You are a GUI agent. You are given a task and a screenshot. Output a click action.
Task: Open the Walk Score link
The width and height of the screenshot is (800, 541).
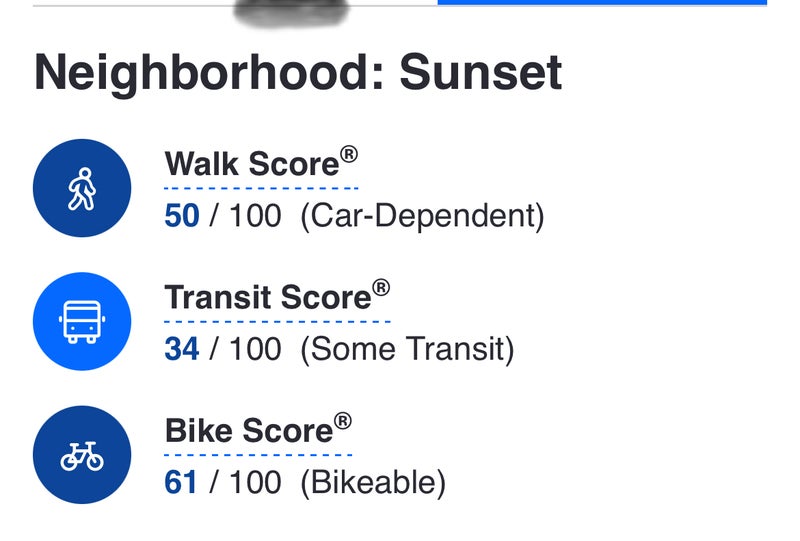[252, 164]
